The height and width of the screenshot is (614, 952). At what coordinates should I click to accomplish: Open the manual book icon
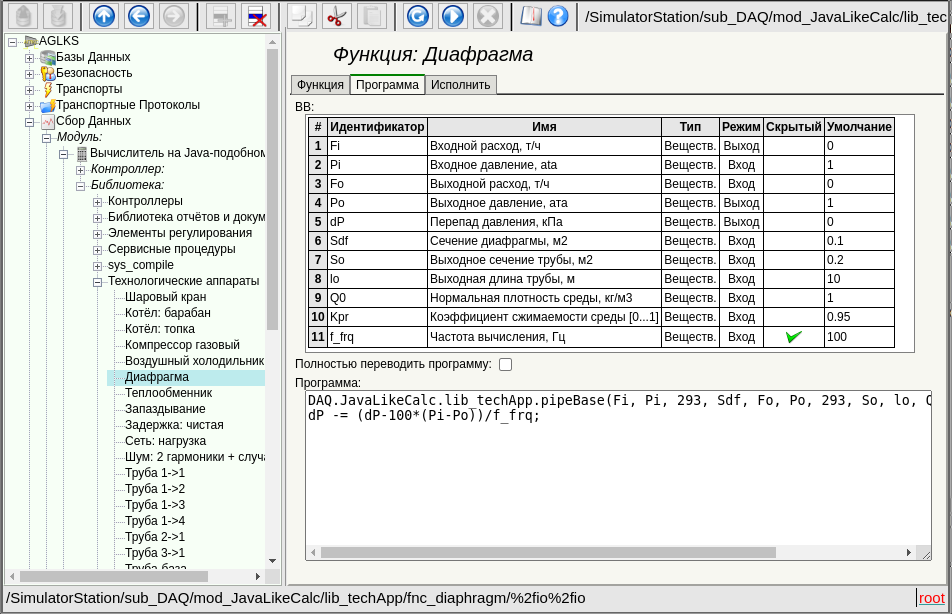pos(531,16)
